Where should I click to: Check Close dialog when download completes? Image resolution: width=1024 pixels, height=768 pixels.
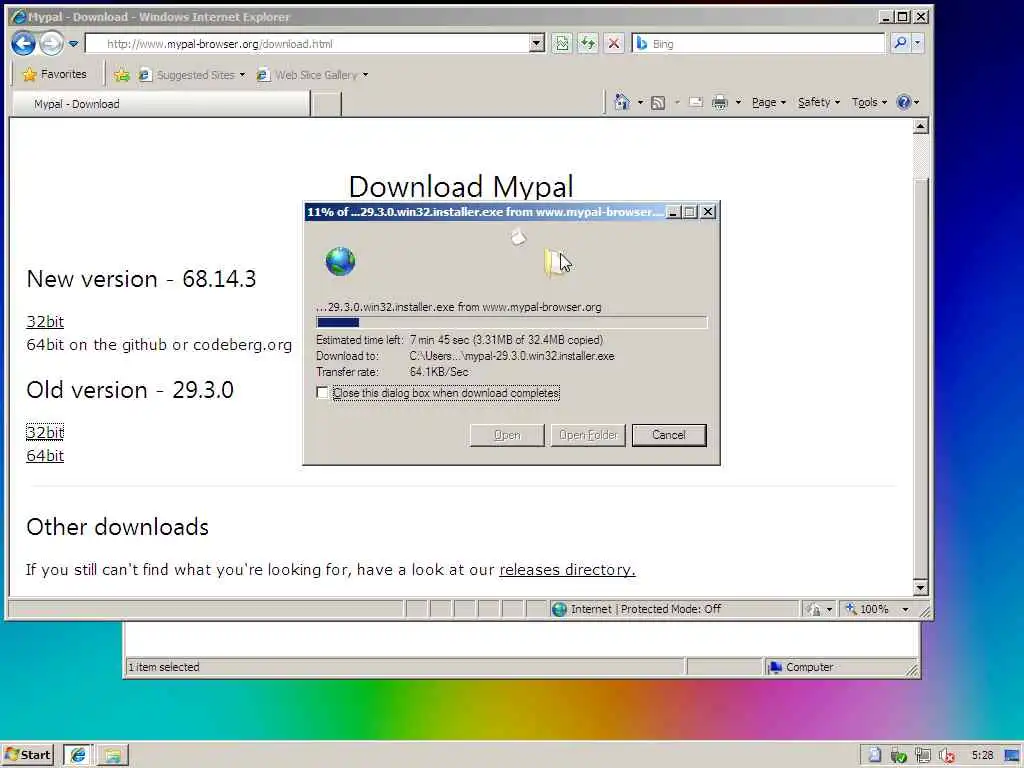[x=322, y=392]
